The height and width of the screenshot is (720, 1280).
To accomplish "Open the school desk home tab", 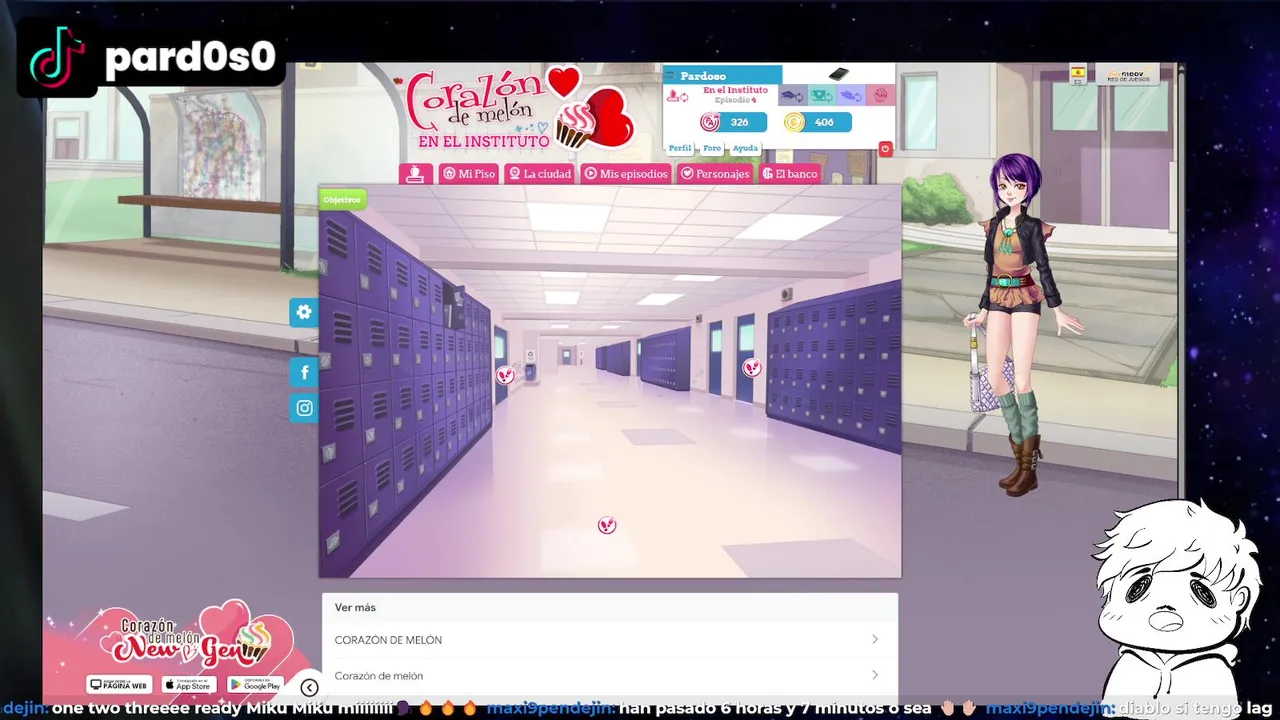I will [416, 174].
